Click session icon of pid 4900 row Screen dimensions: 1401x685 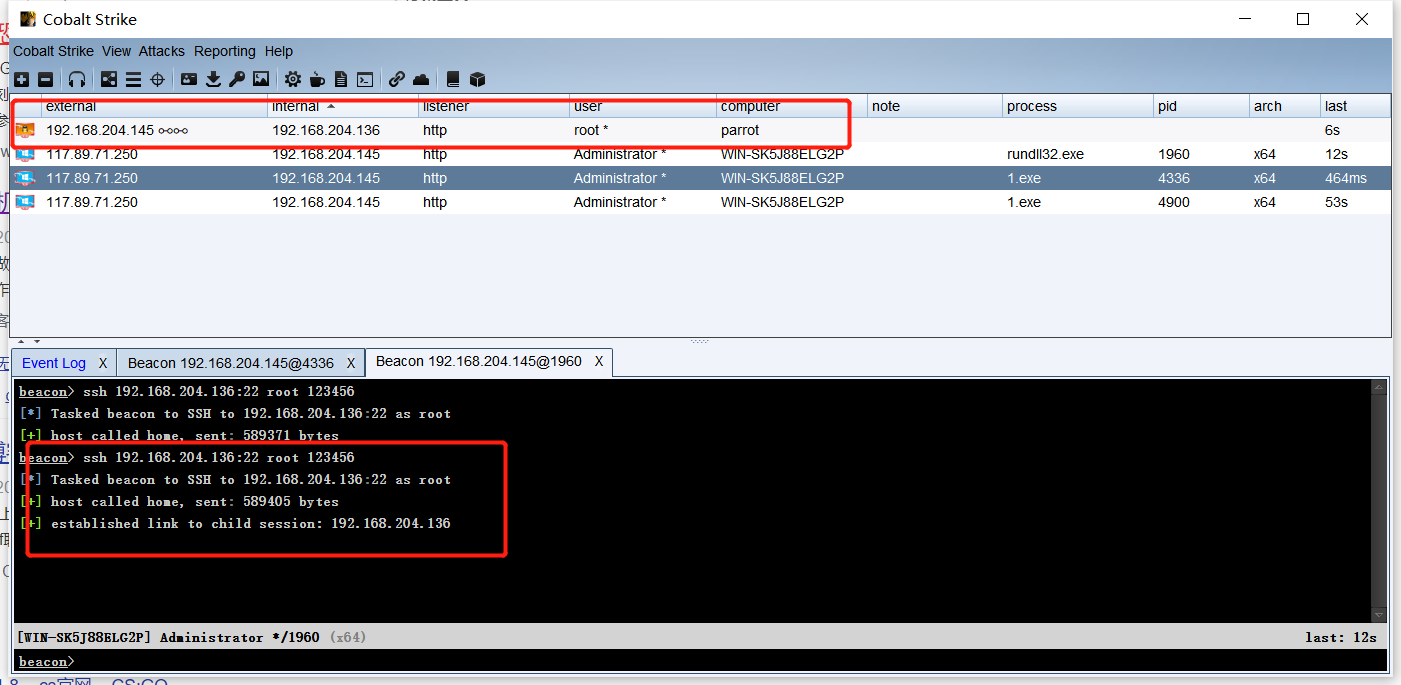tap(25, 202)
